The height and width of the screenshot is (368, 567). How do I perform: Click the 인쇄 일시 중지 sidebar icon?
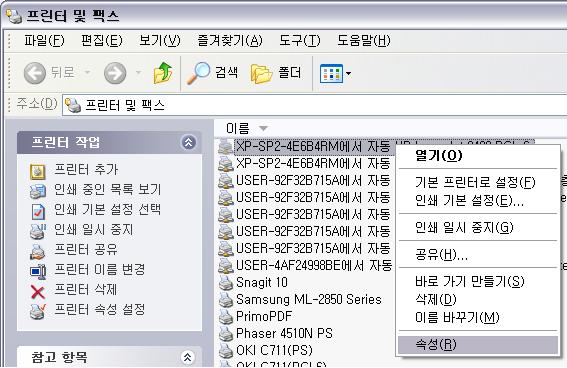[38, 232]
